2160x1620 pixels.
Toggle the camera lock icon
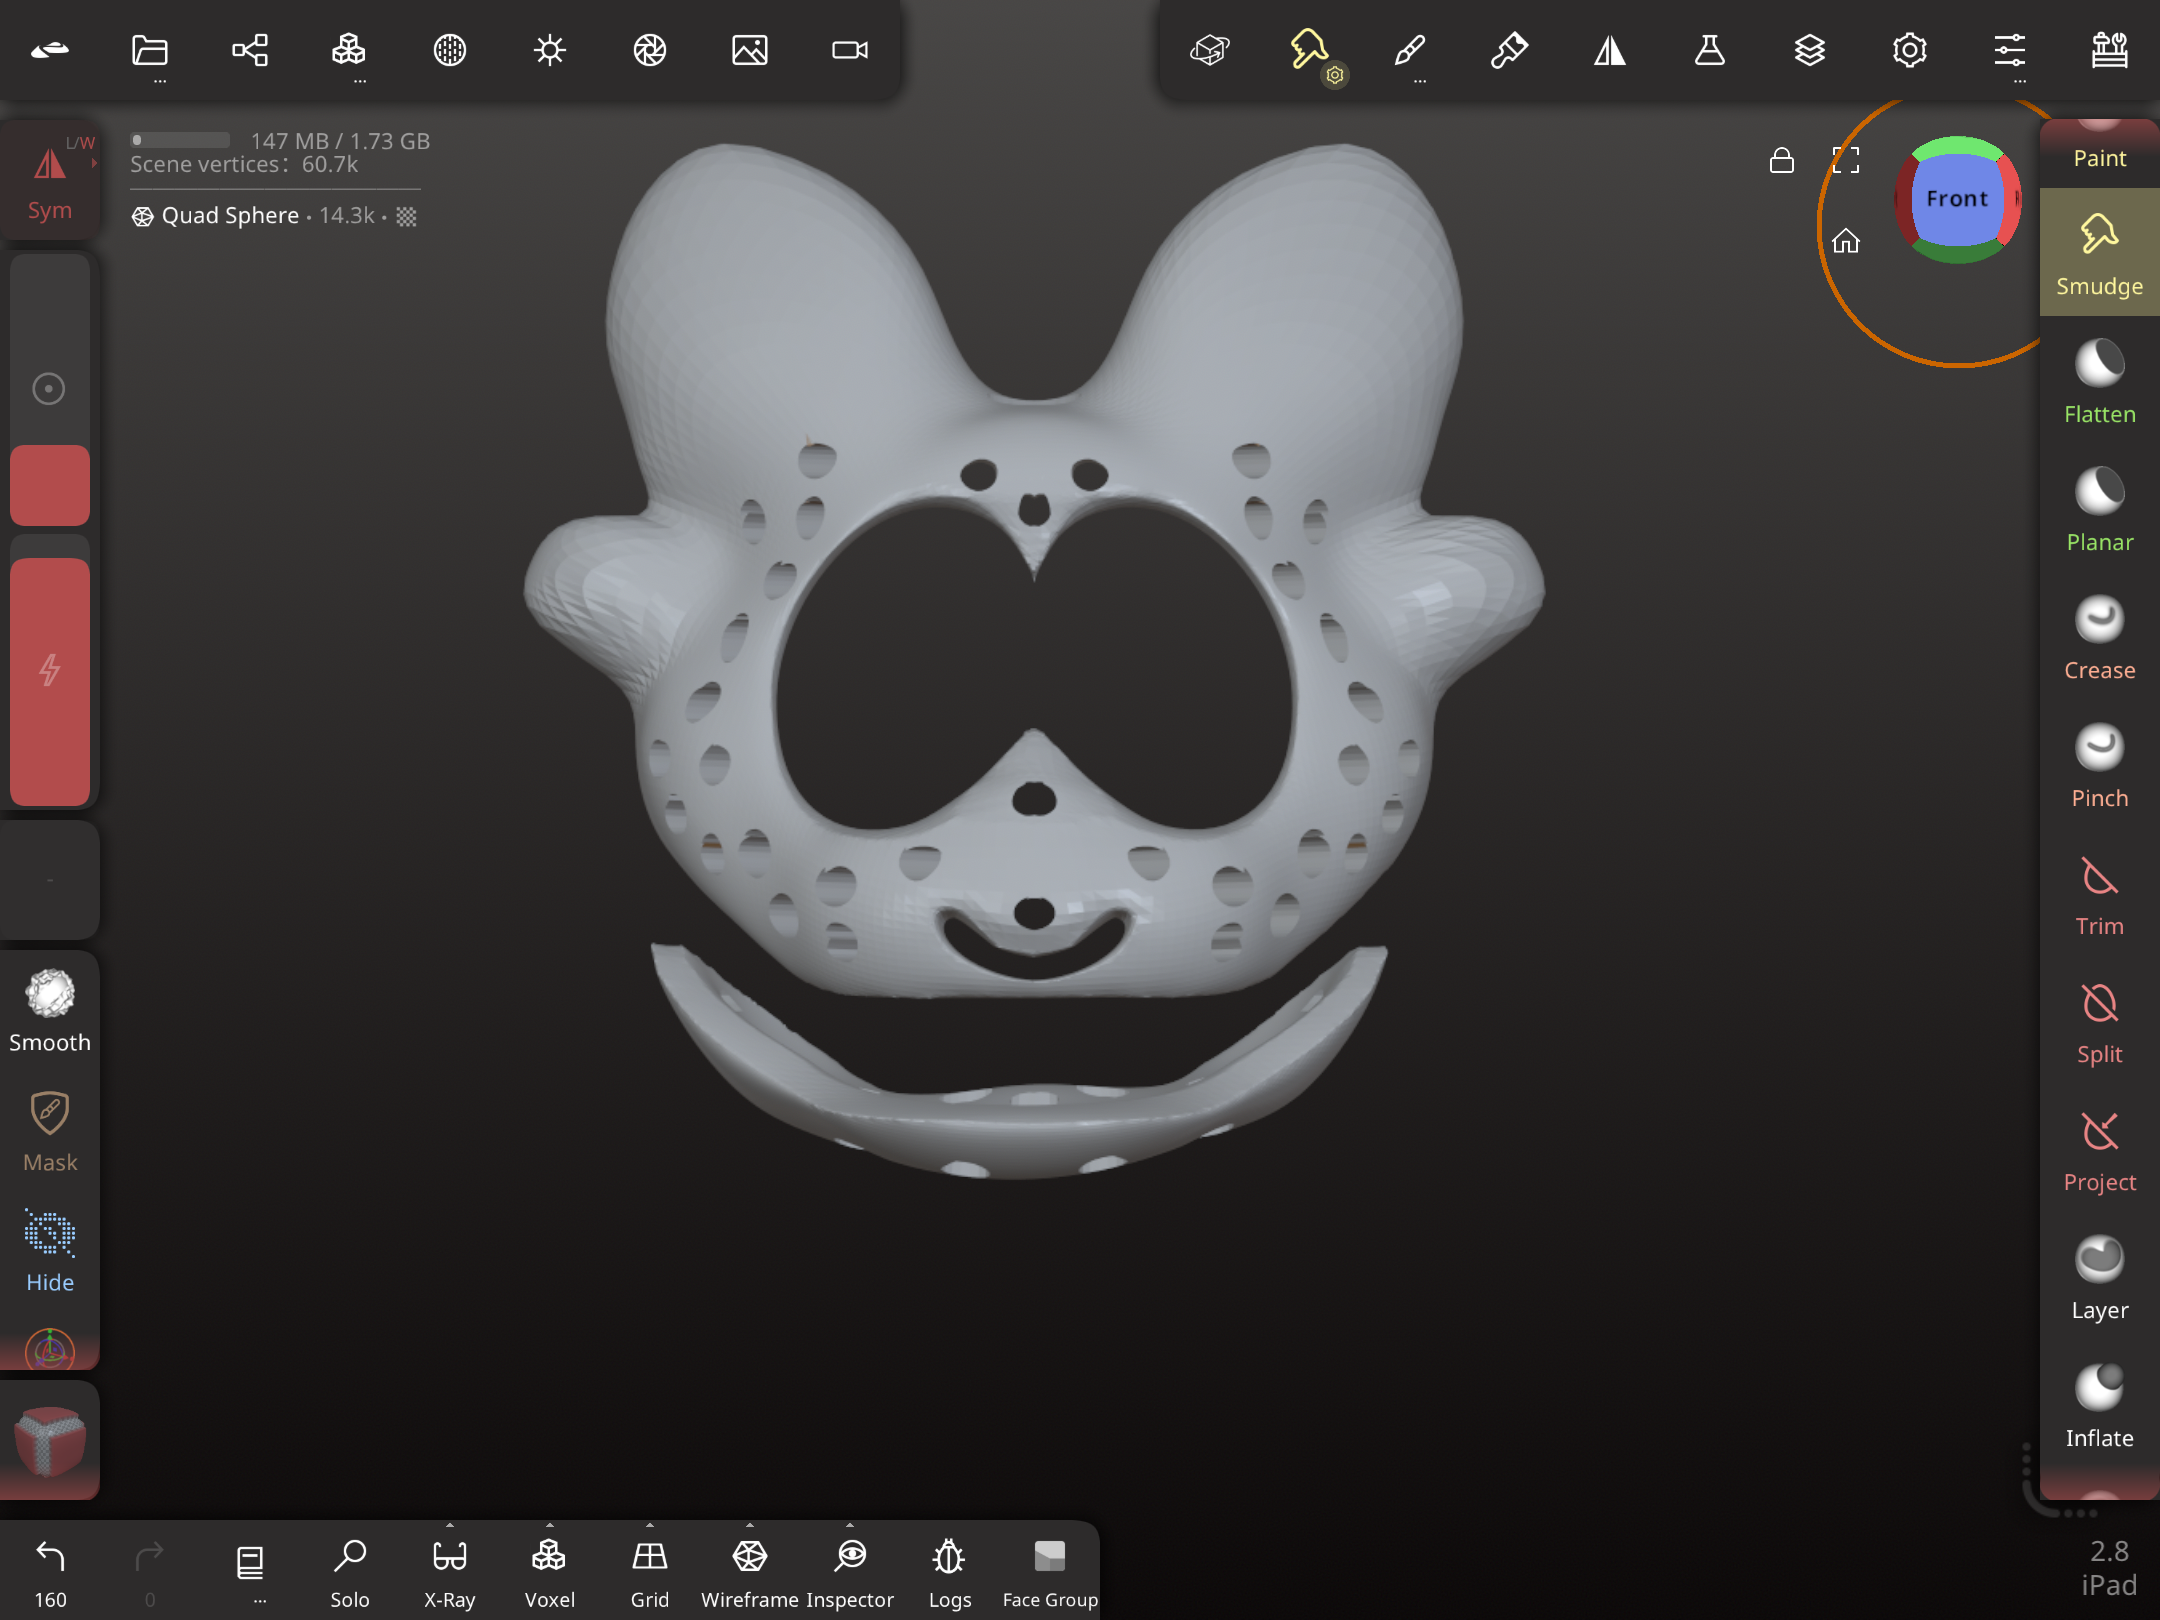1782,160
